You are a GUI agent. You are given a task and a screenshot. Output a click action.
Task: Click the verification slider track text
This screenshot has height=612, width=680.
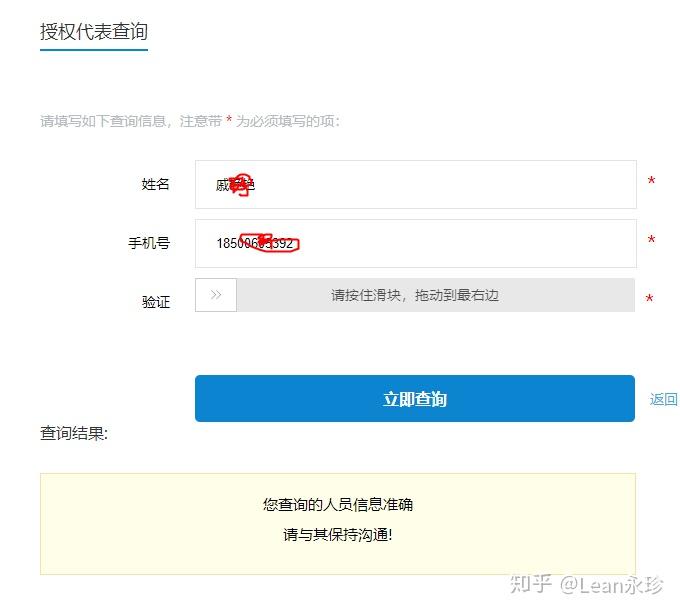(x=415, y=295)
